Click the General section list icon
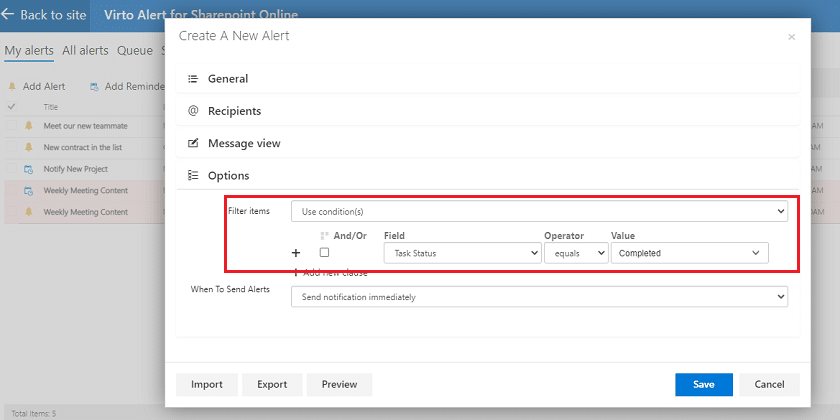Image resolution: width=840 pixels, height=420 pixels. (193, 79)
